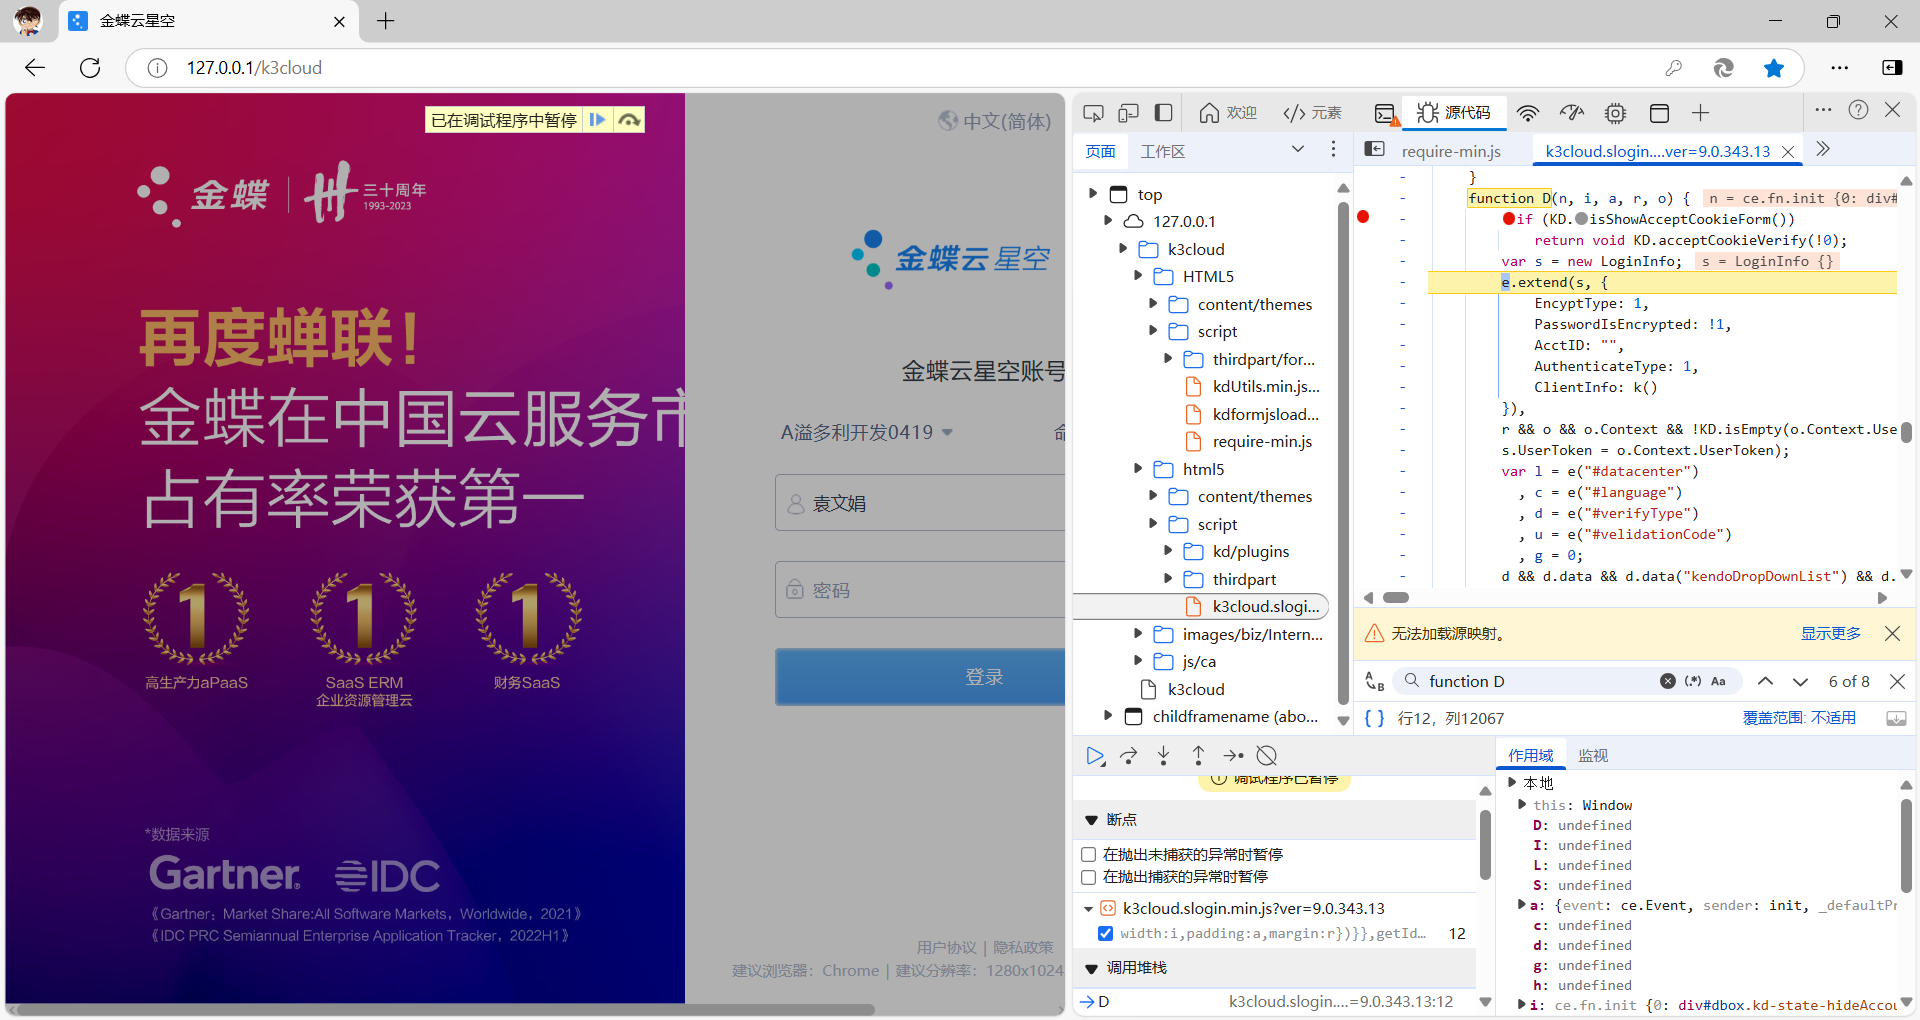Close the search bar
The image size is (1920, 1020).
click(1897, 681)
